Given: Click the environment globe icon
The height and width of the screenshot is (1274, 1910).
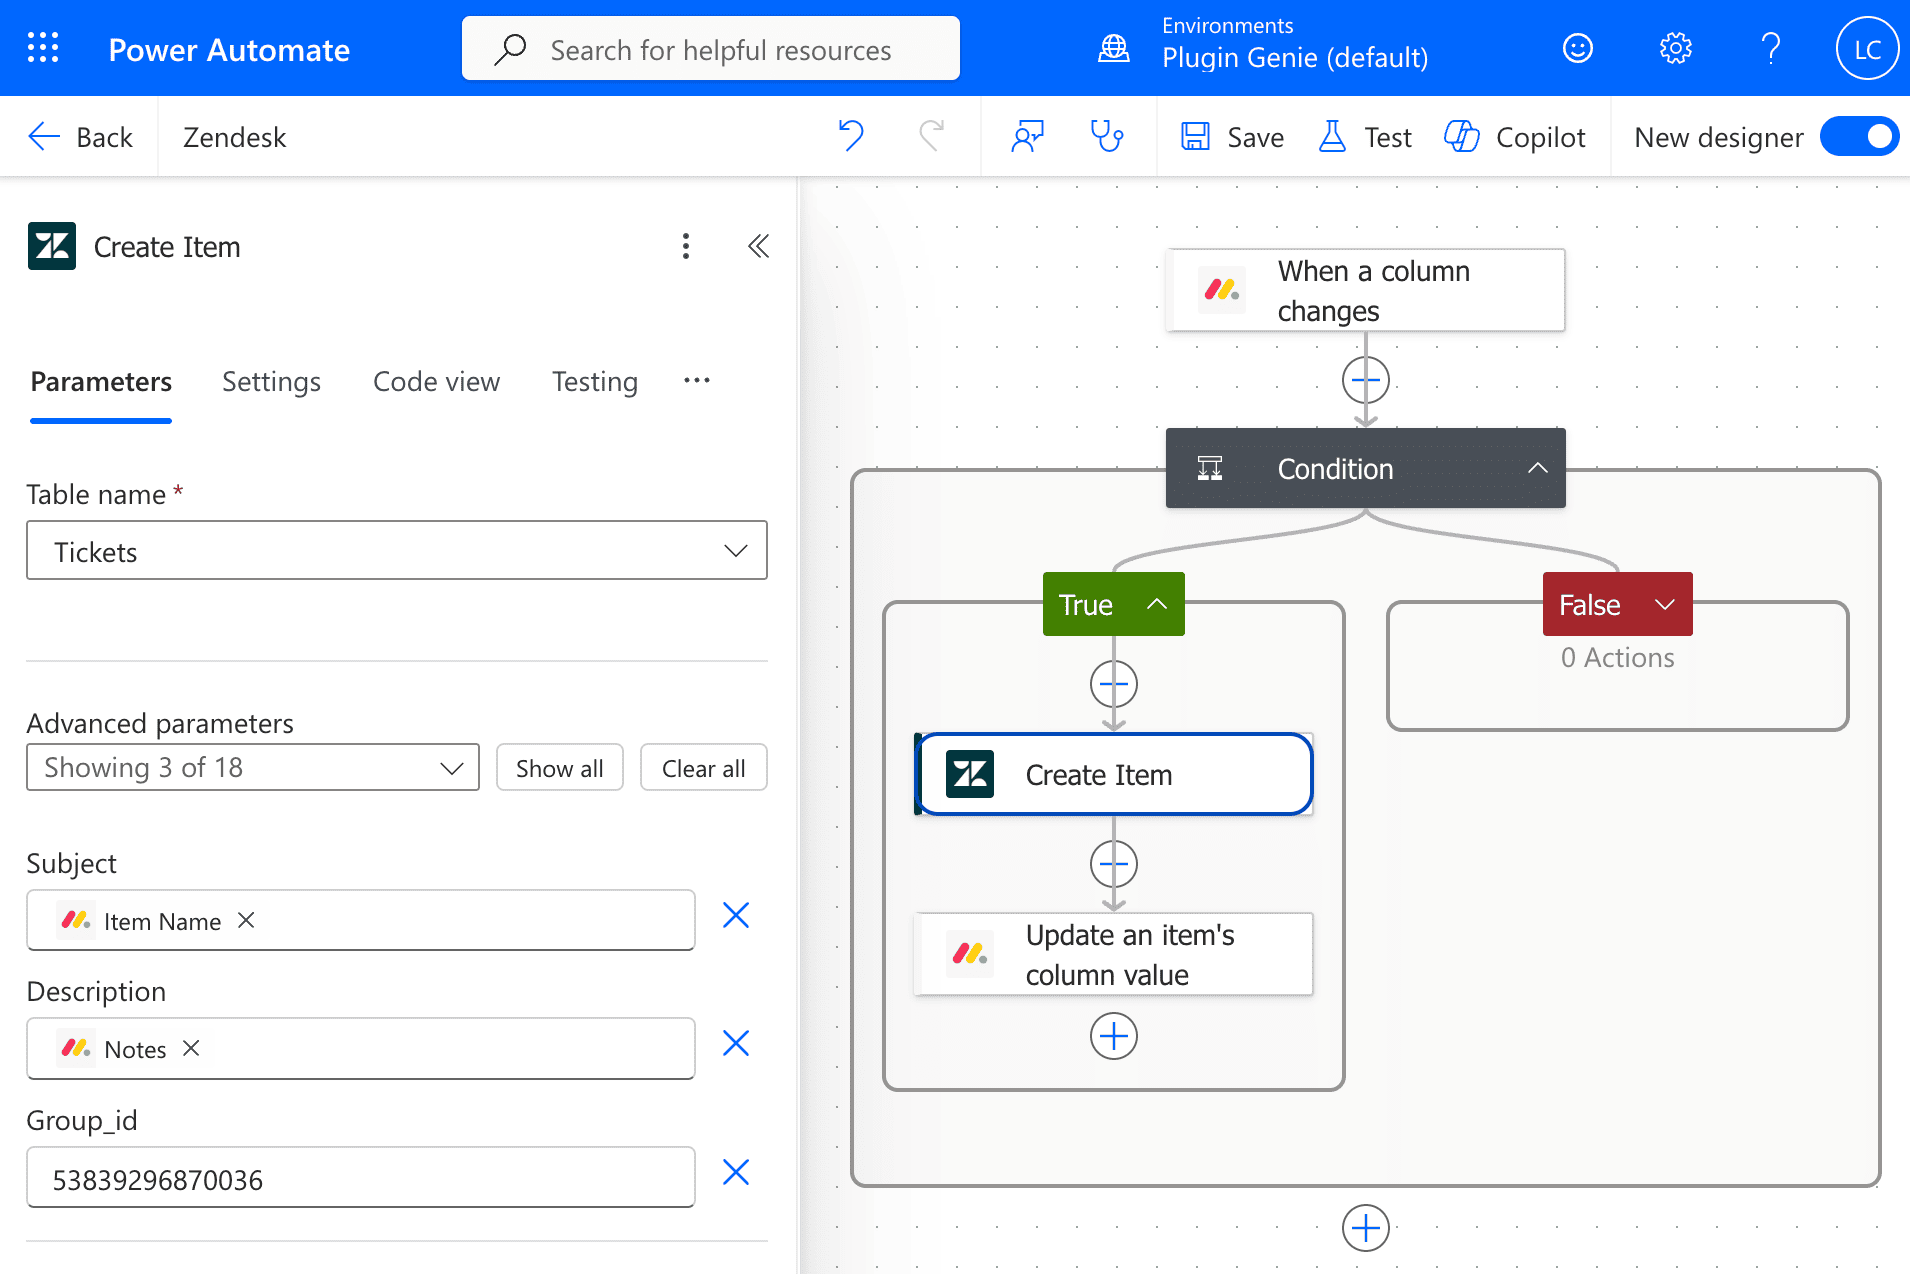Looking at the screenshot, I should coord(1114,48).
